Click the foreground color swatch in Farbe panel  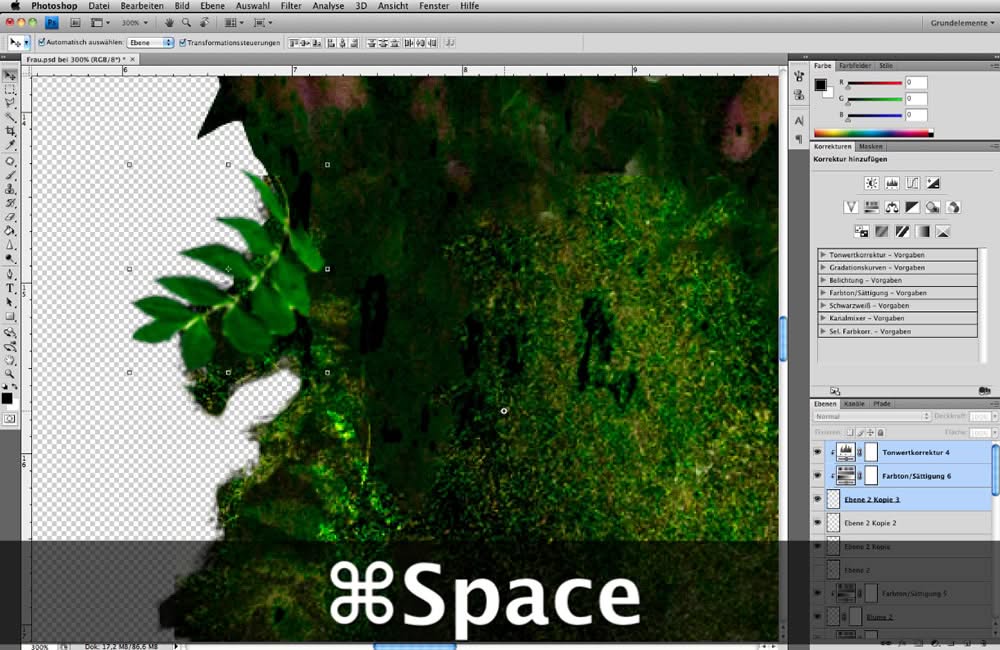click(x=820, y=85)
